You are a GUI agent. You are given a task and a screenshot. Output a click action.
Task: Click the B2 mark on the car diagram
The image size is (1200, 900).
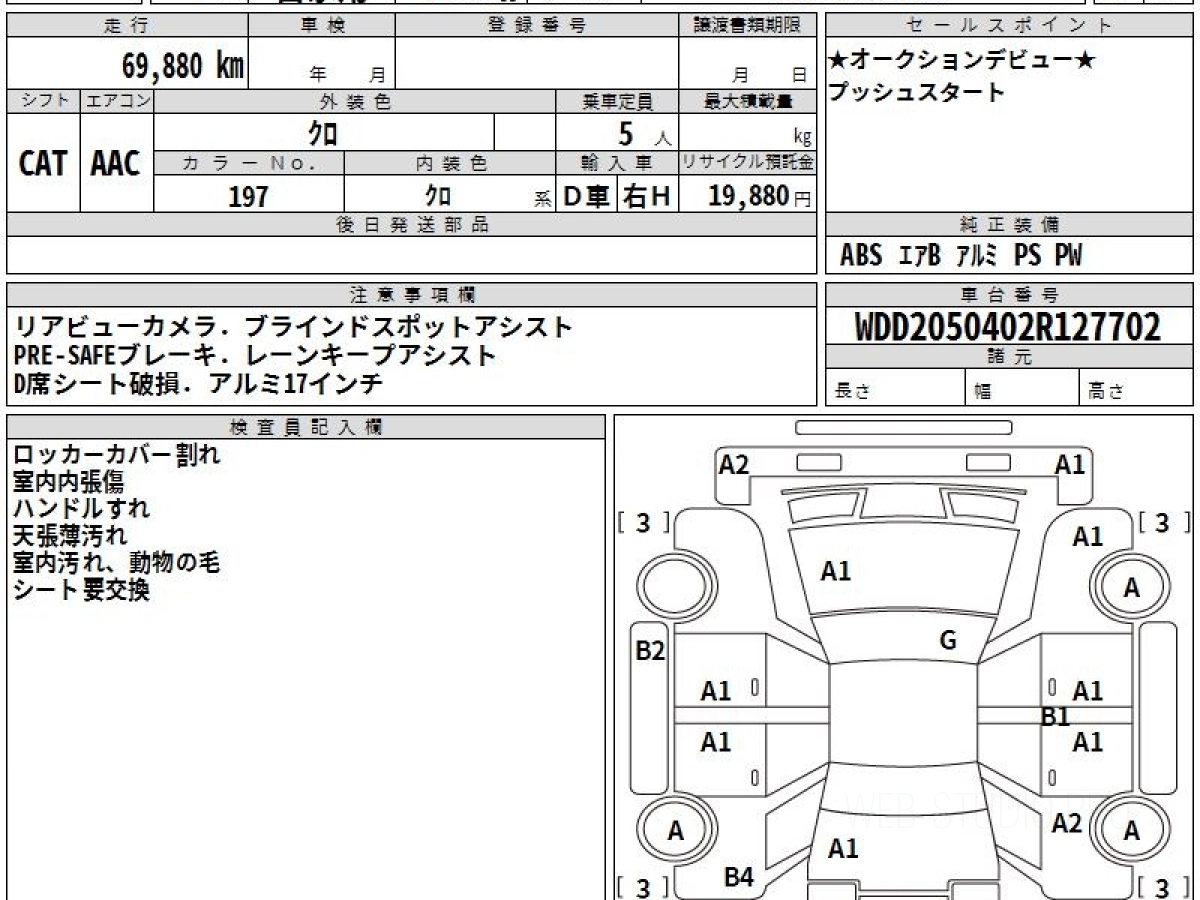pyautogui.click(x=650, y=651)
